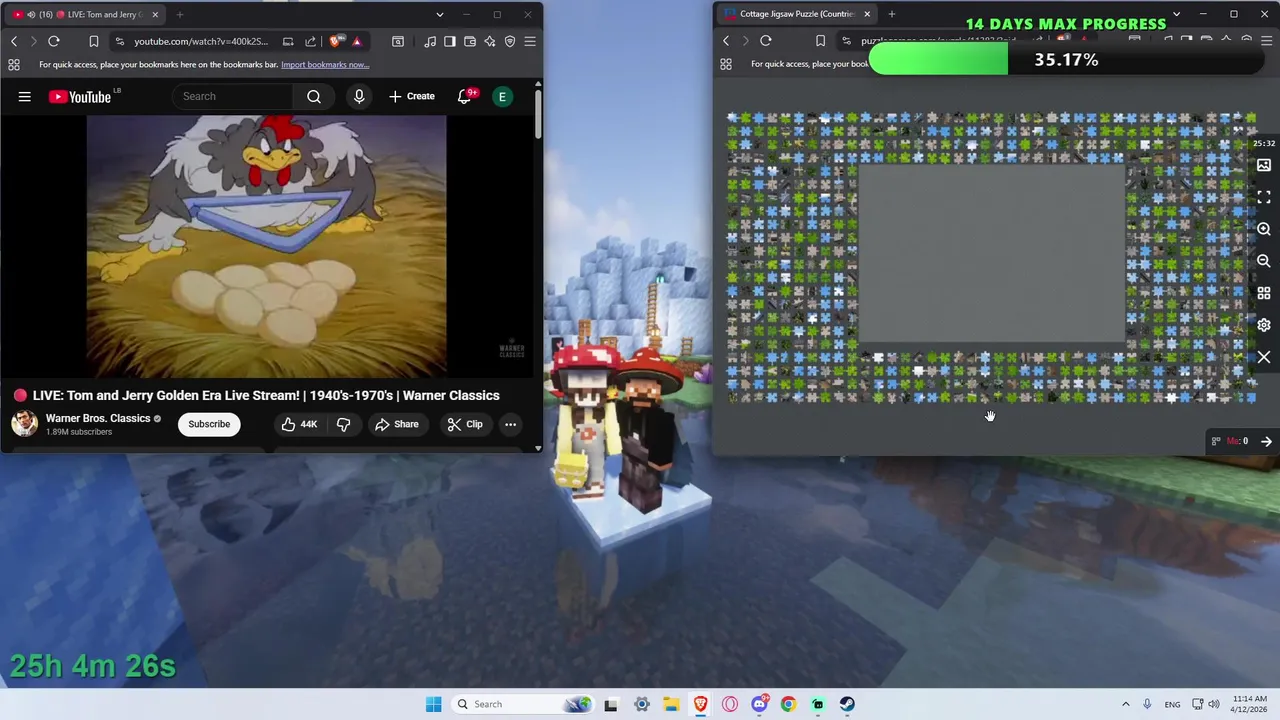
Task: Open Brave Rewards triangle icon
Action: coord(357,41)
